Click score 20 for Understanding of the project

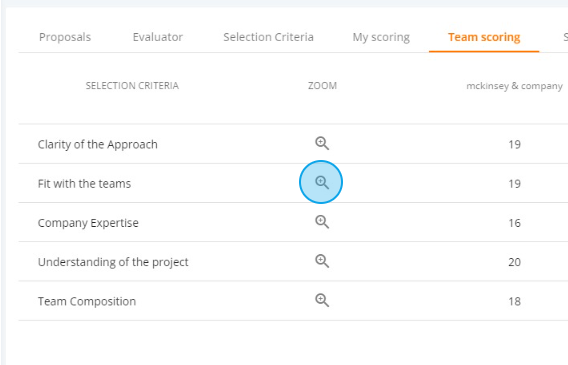[514, 262]
